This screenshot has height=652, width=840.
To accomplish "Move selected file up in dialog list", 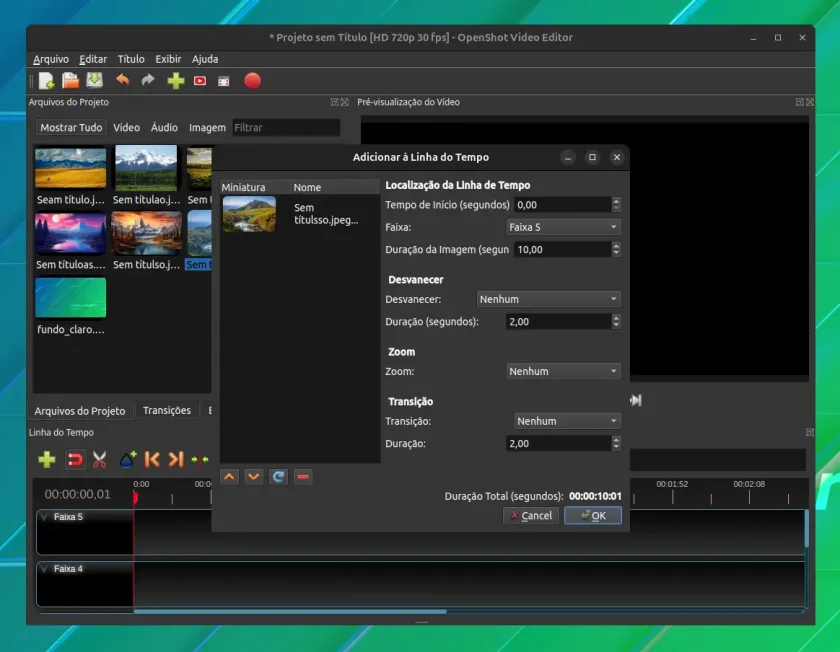I will (x=229, y=477).
